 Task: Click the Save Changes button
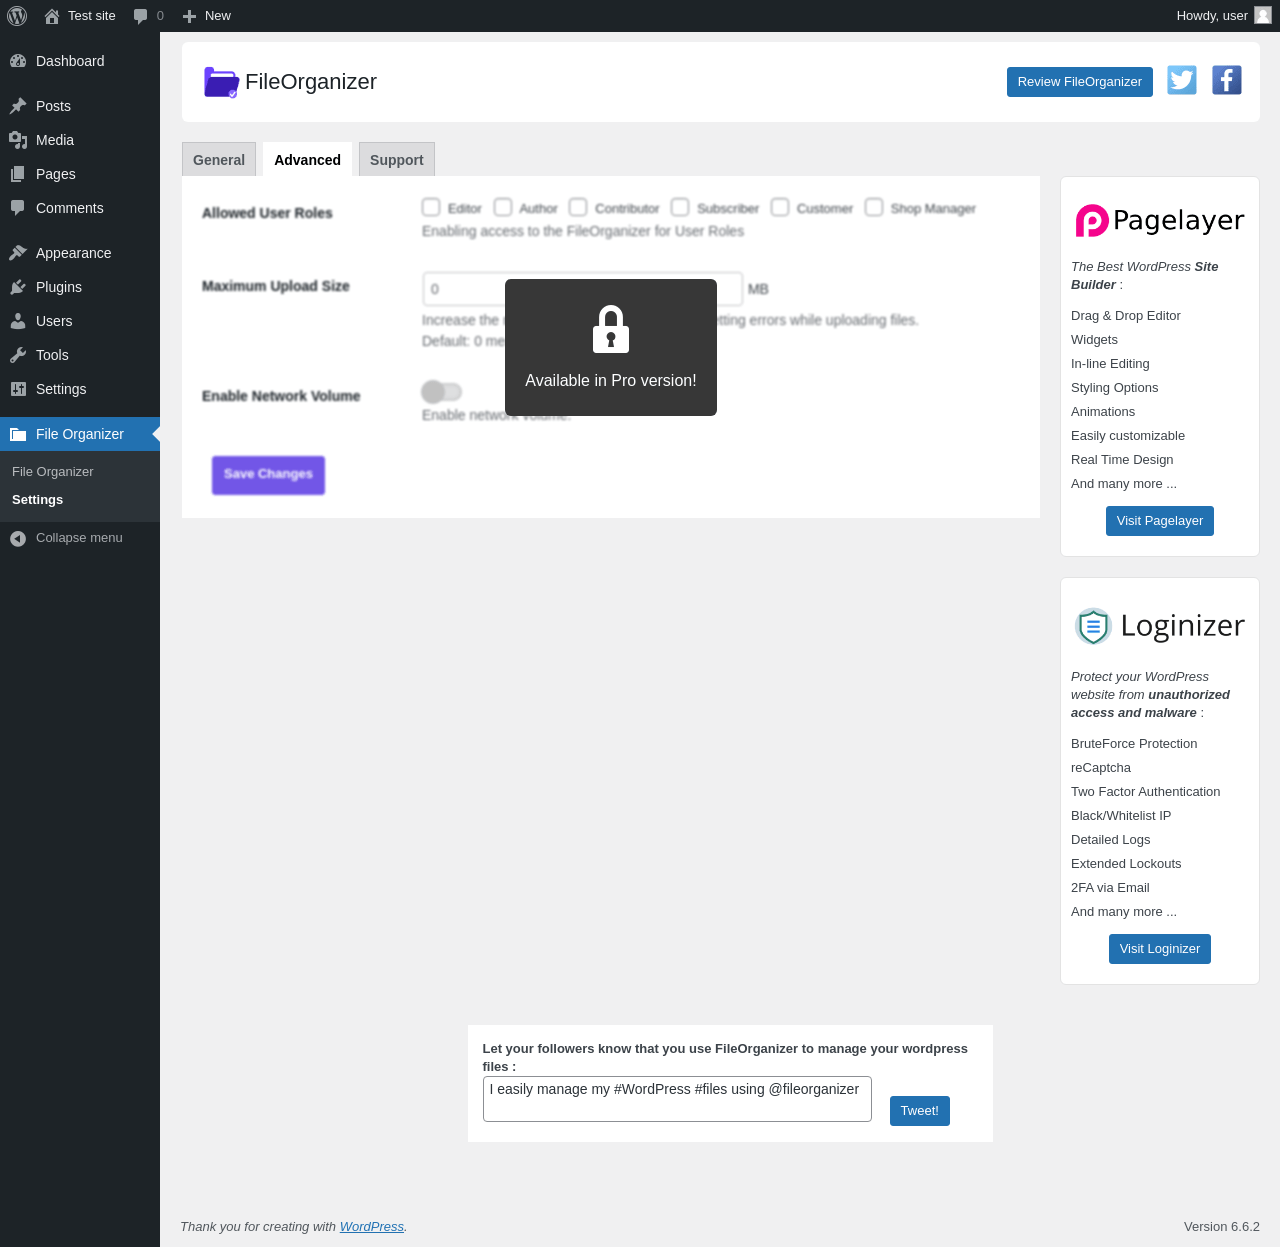[268, 475]
